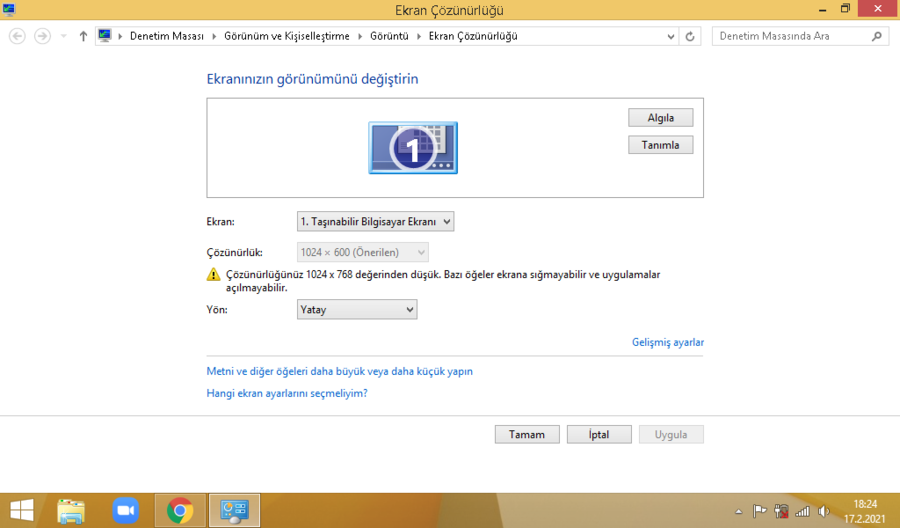Image resolution: width=900 pixels, height=528 pixels.
Task: Click the Tamam button
Action: (x=527, y=434)
